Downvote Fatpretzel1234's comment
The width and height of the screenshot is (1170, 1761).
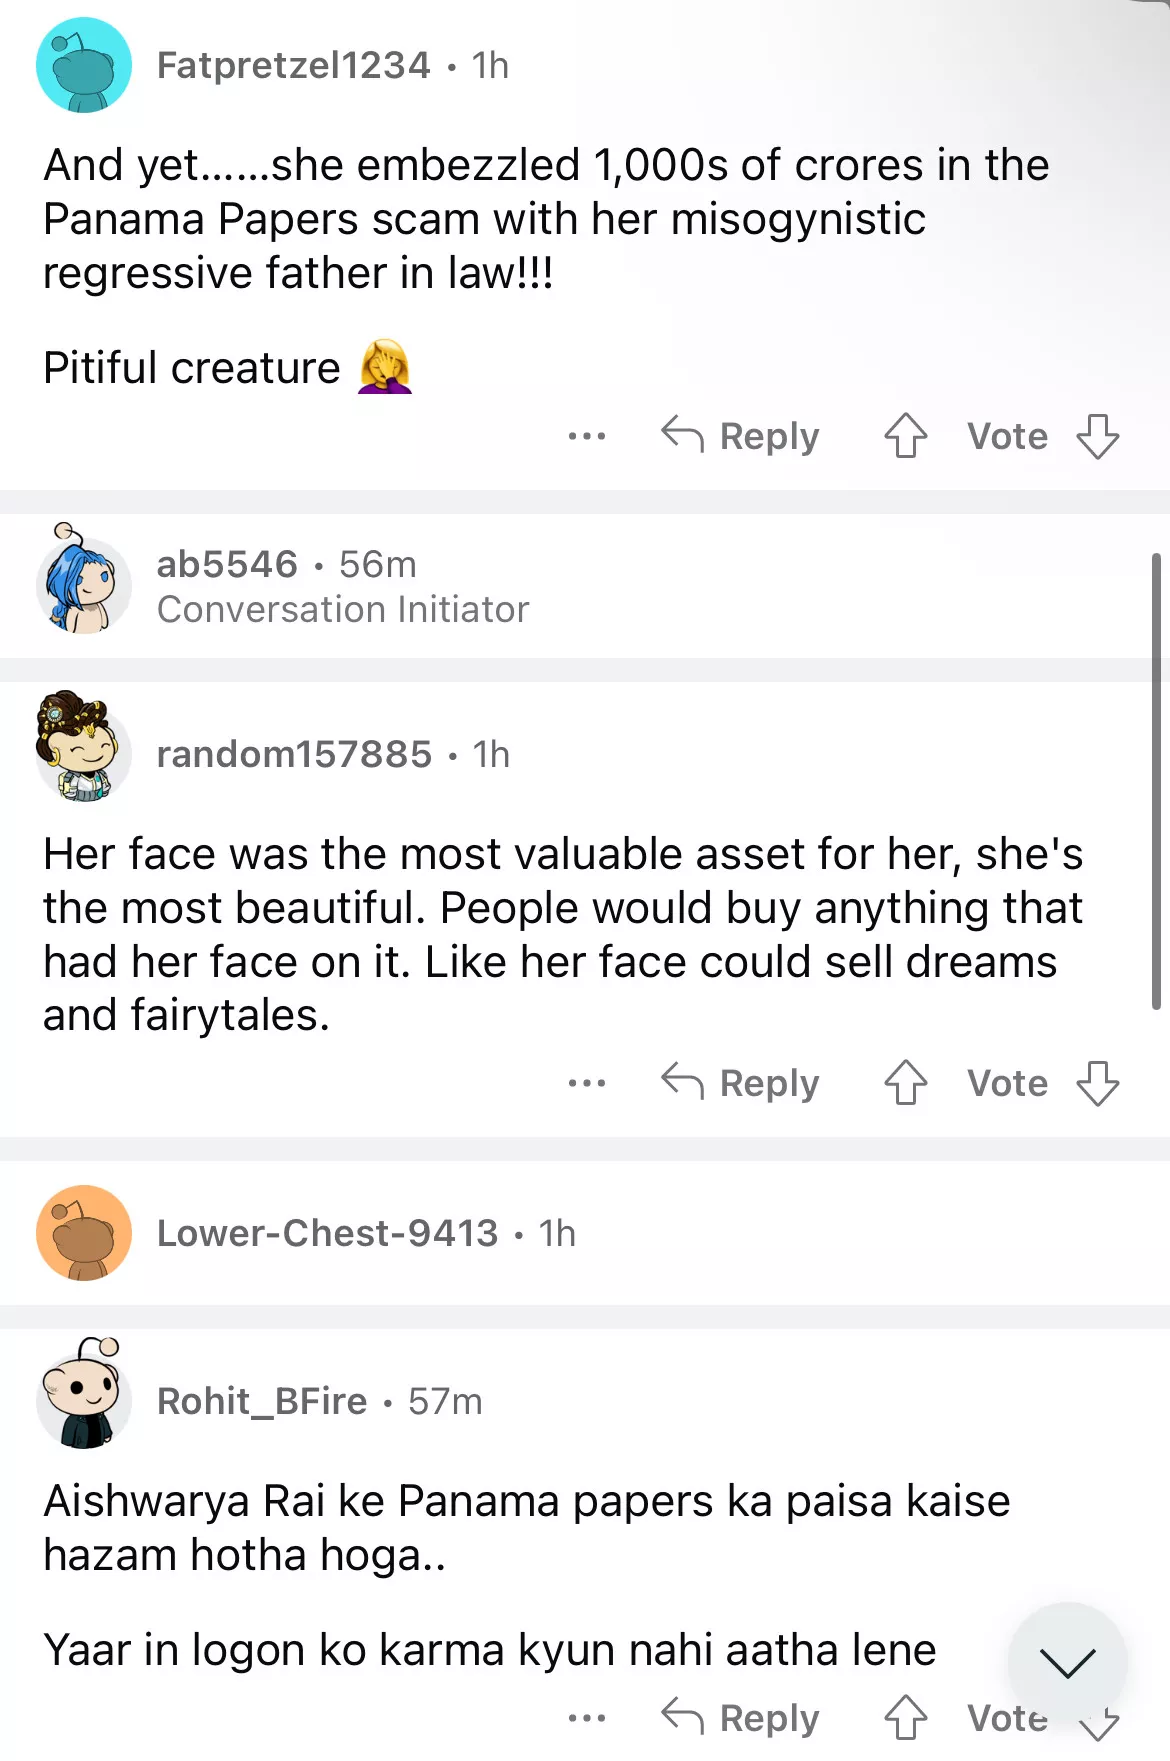pos(1097,436)
